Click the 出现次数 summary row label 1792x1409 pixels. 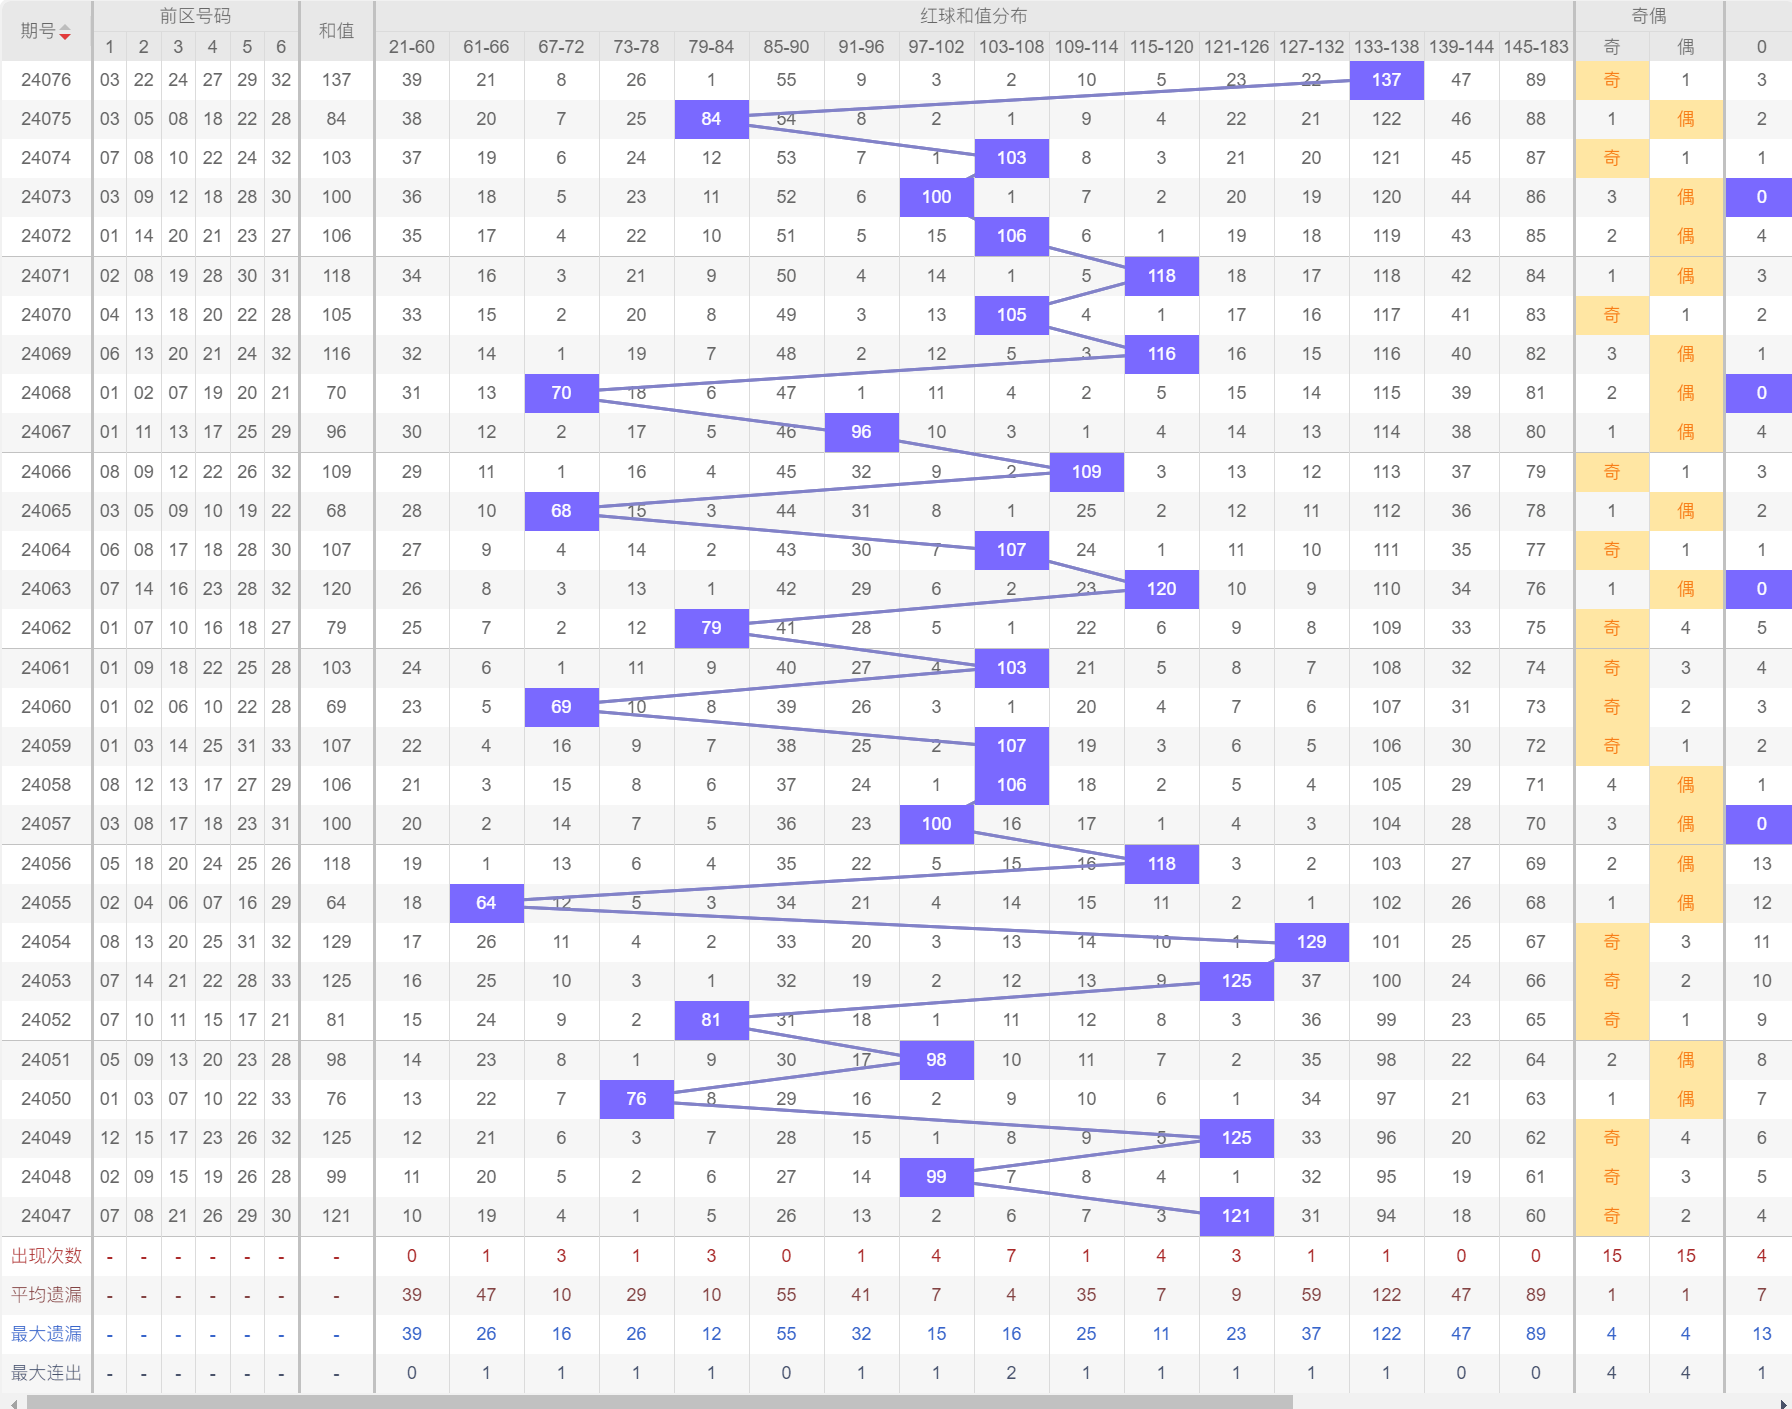46,1256
